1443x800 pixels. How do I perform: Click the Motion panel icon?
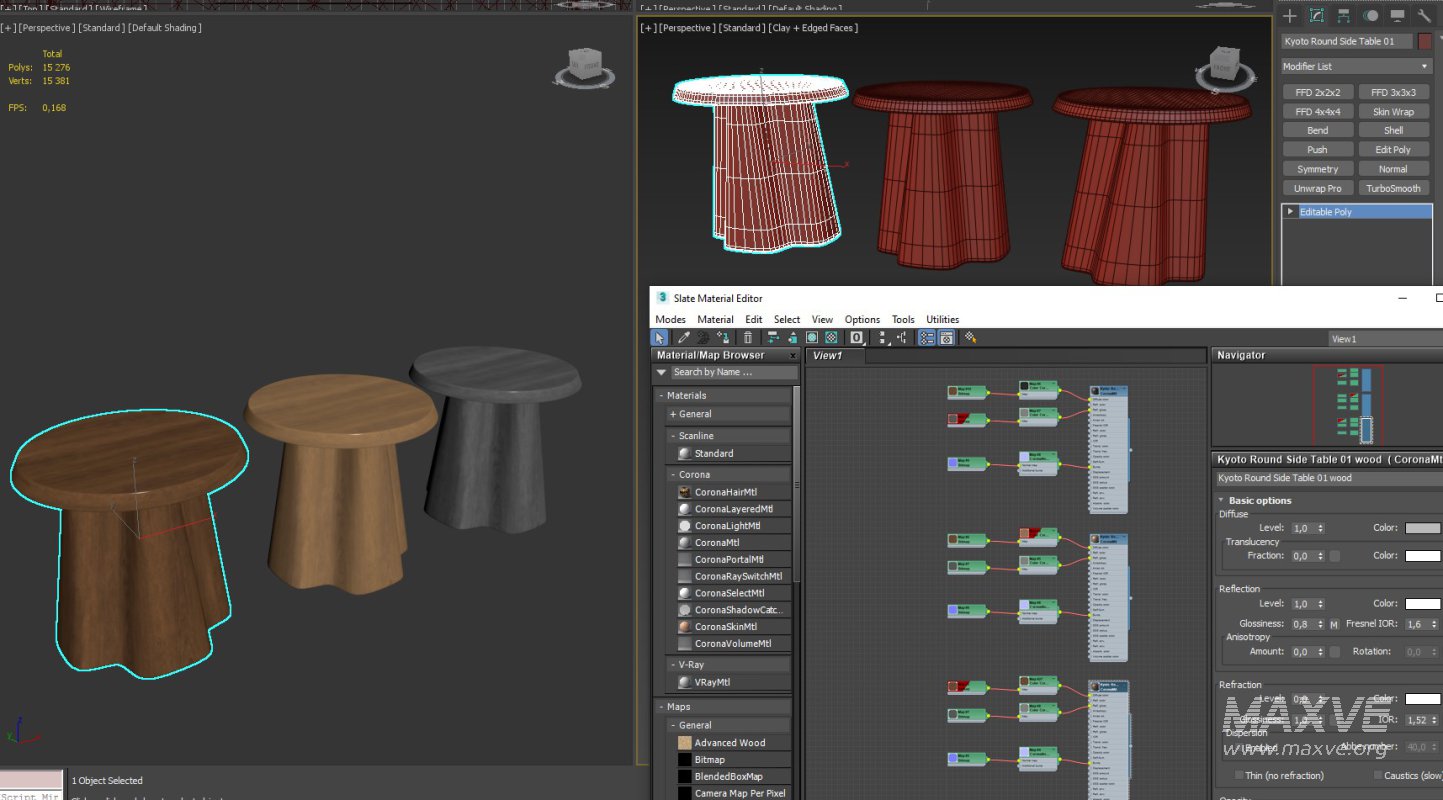[1371, 16]
